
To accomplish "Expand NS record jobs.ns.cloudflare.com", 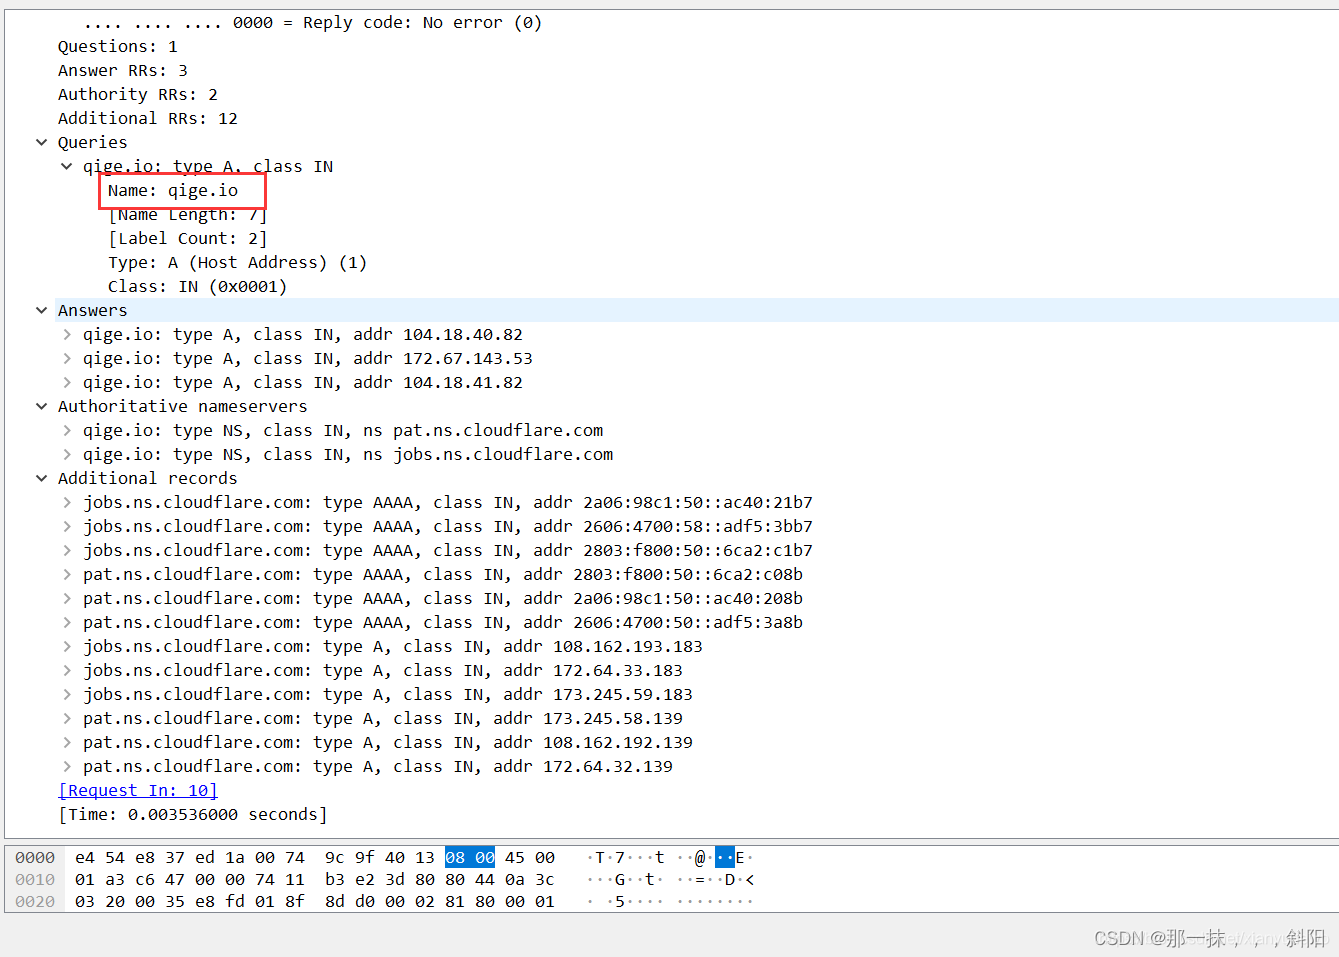I will click(66, 454).
